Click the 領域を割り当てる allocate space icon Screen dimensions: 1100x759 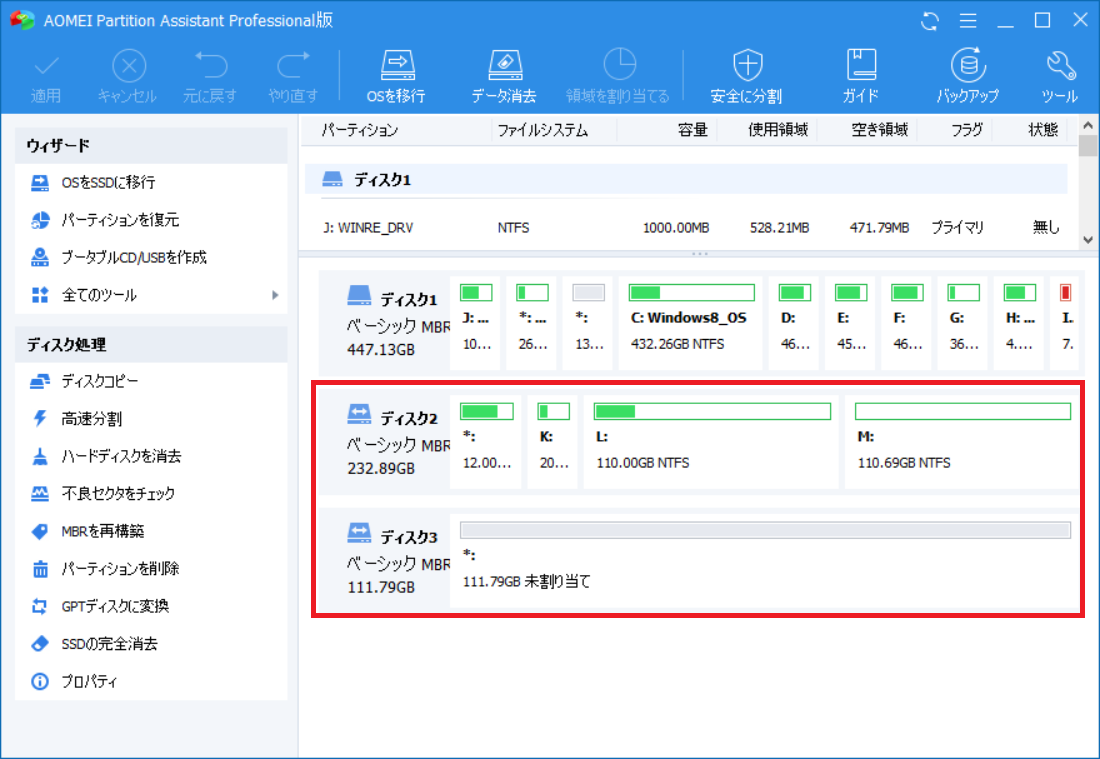click(x=619, y=65)
